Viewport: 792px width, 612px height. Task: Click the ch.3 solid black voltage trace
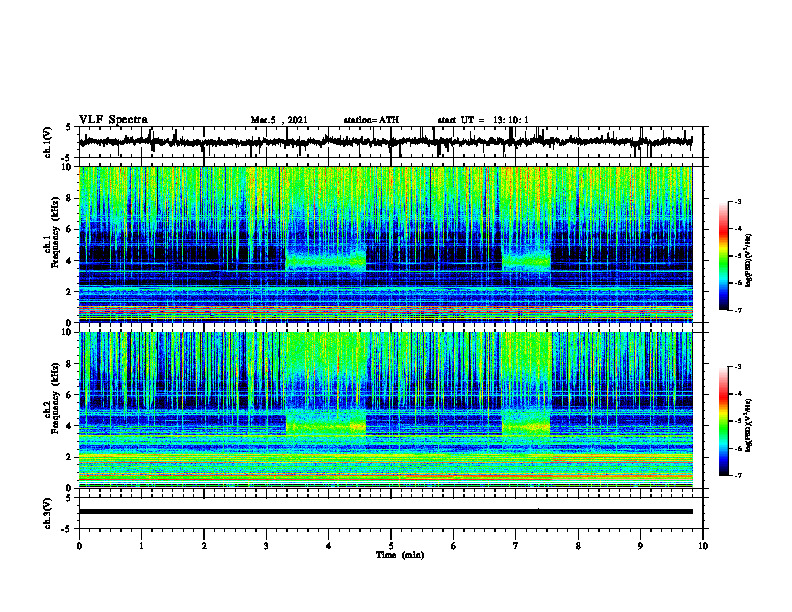click(386, 512)
